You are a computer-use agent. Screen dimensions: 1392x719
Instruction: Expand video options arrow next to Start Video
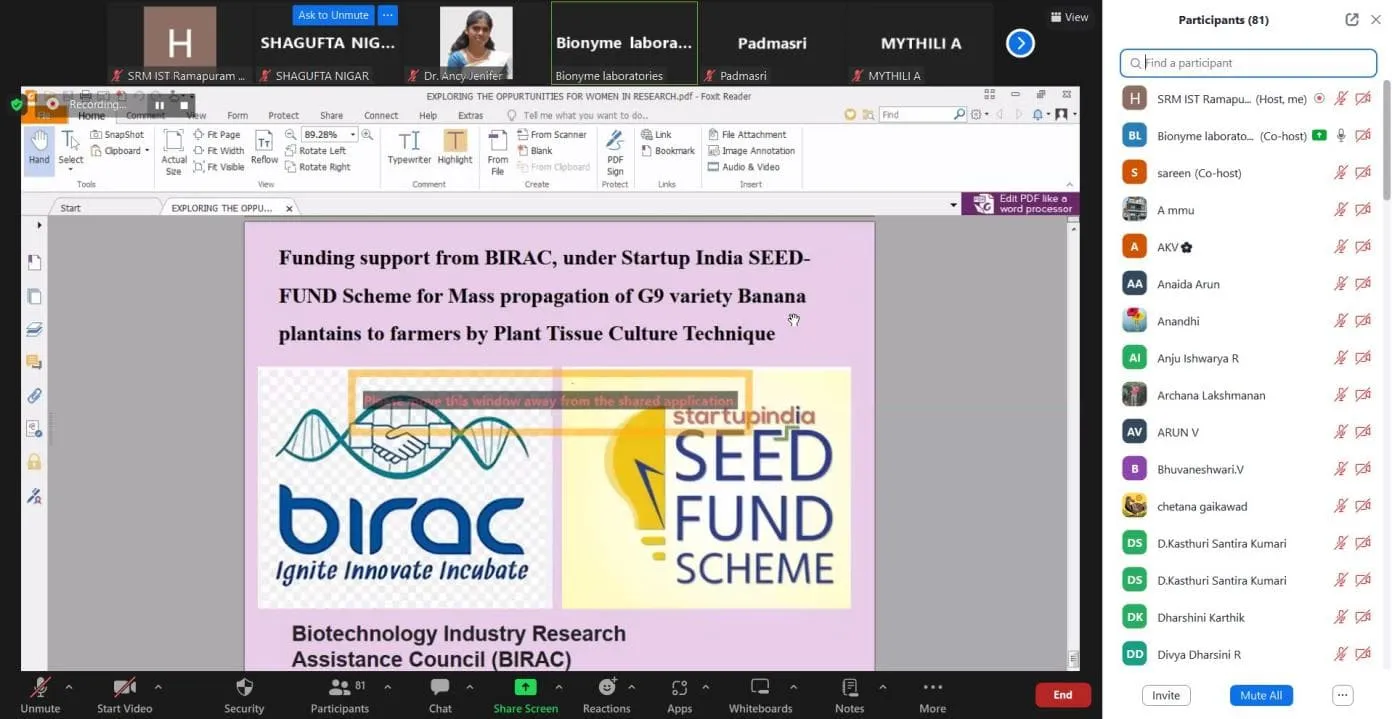pos(158,687)
